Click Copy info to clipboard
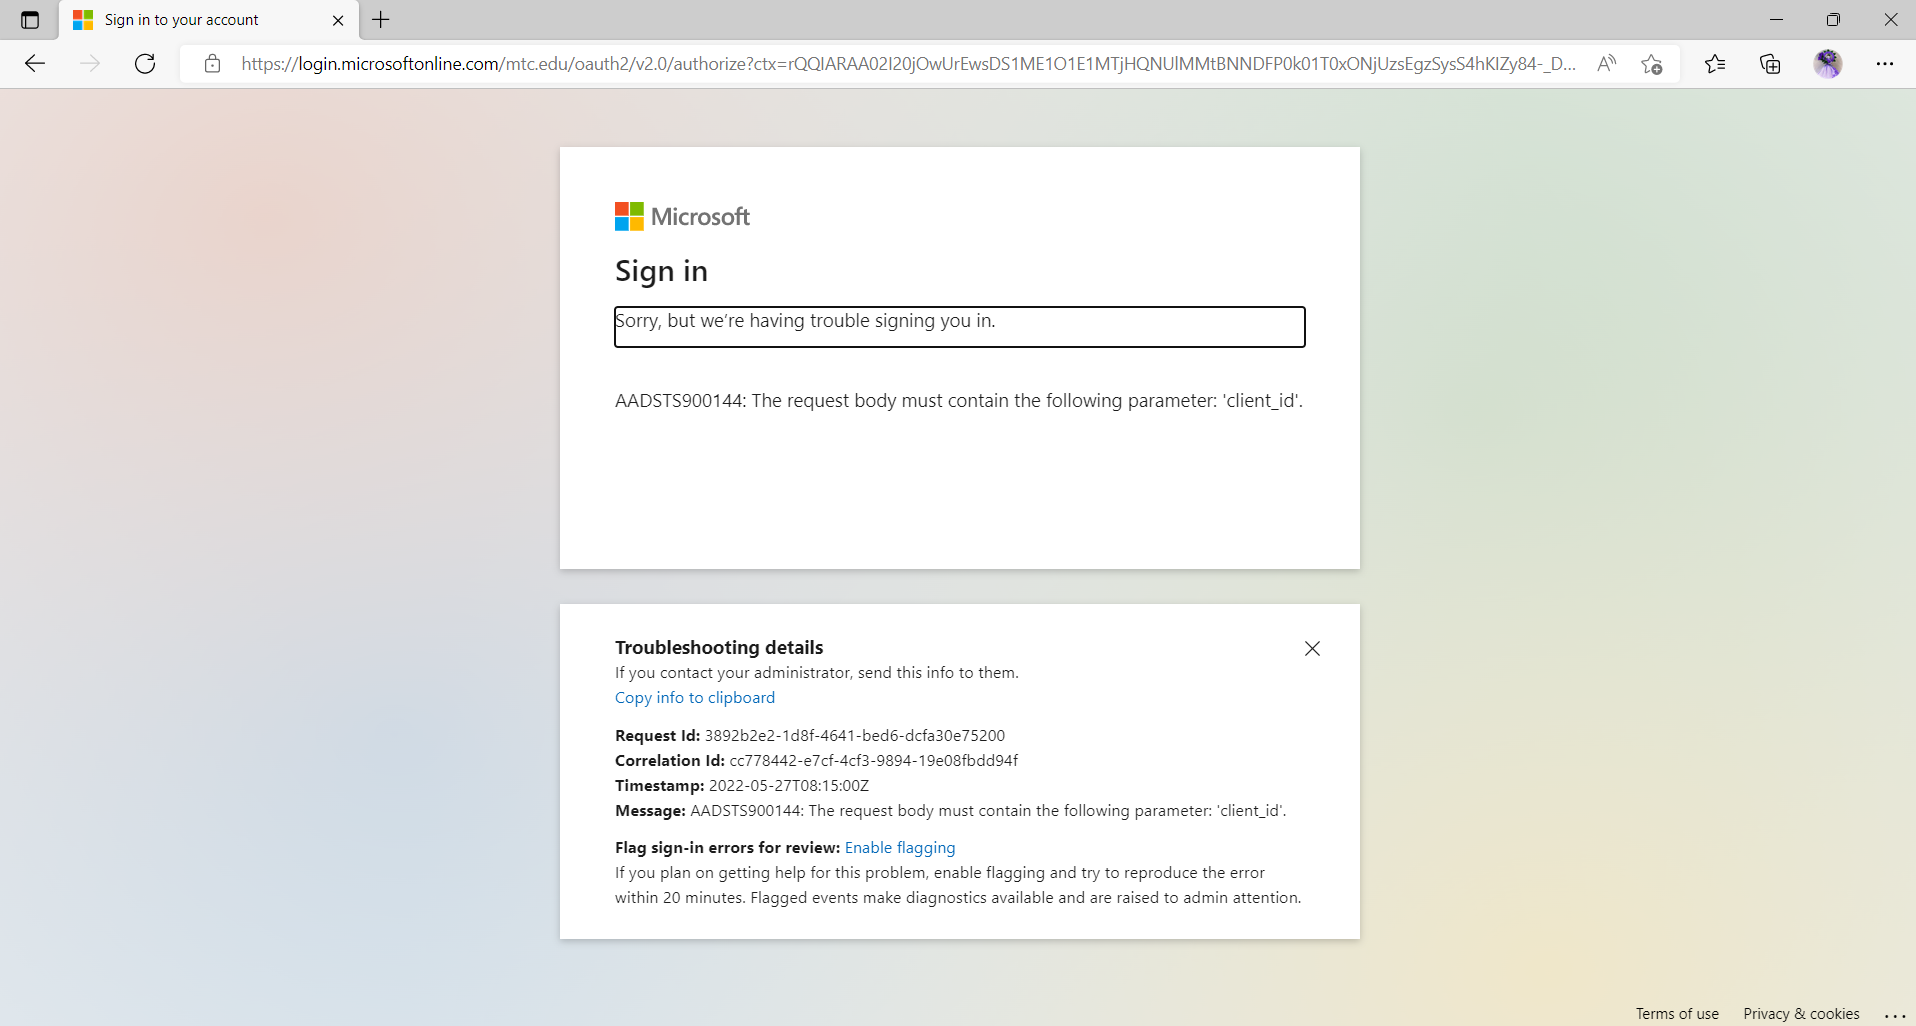 tap(694, 697)
